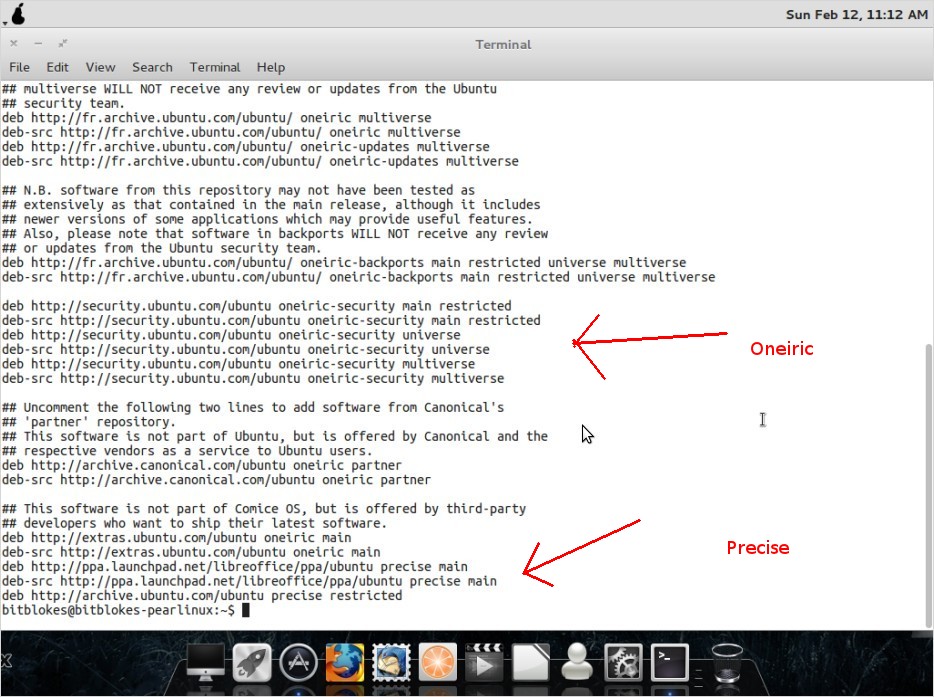Click 'deb http://security.ubuntu.com/ubuntu oneiric-security universe' line

(x=231, y=335)
